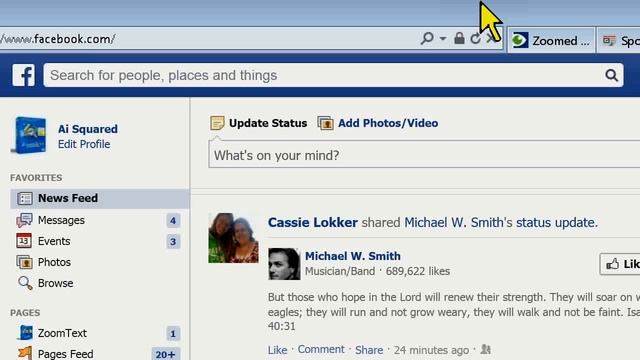The width and height of the screenshot is (640, 360).
Task: Open Cassie Lokker's profile link
Action: 313,222
